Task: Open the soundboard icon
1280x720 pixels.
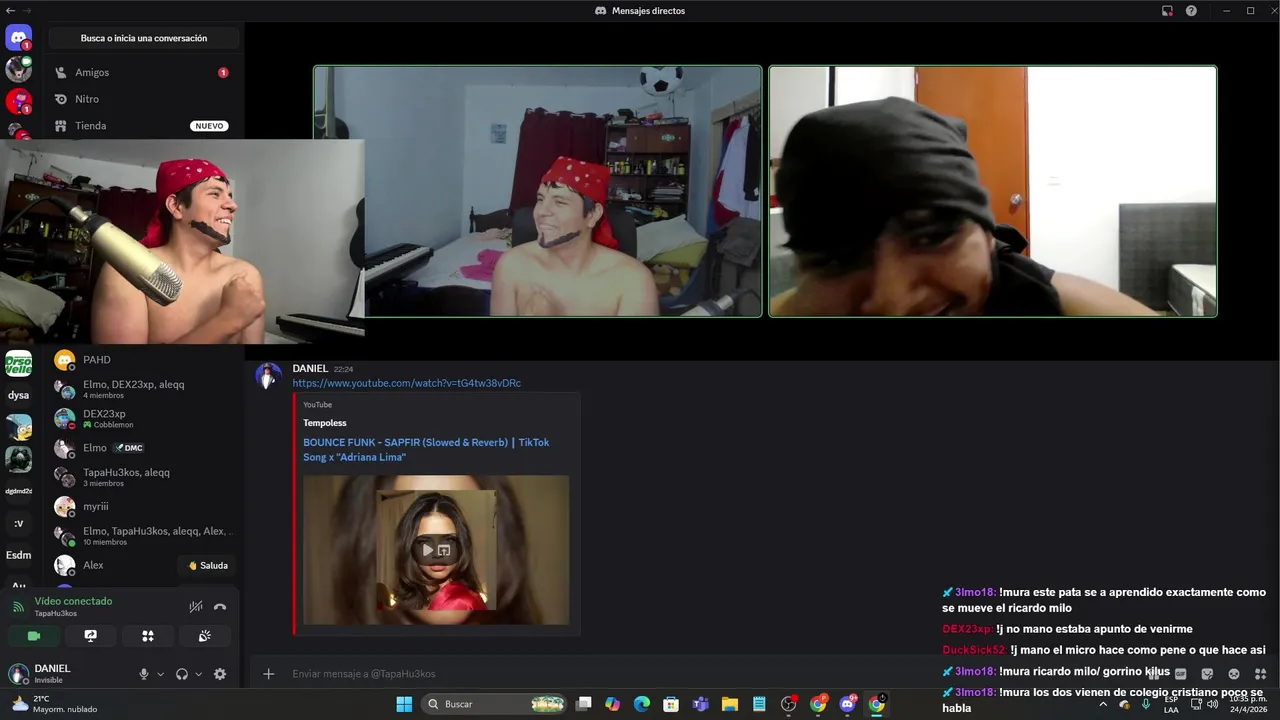Action: [205, 636]
